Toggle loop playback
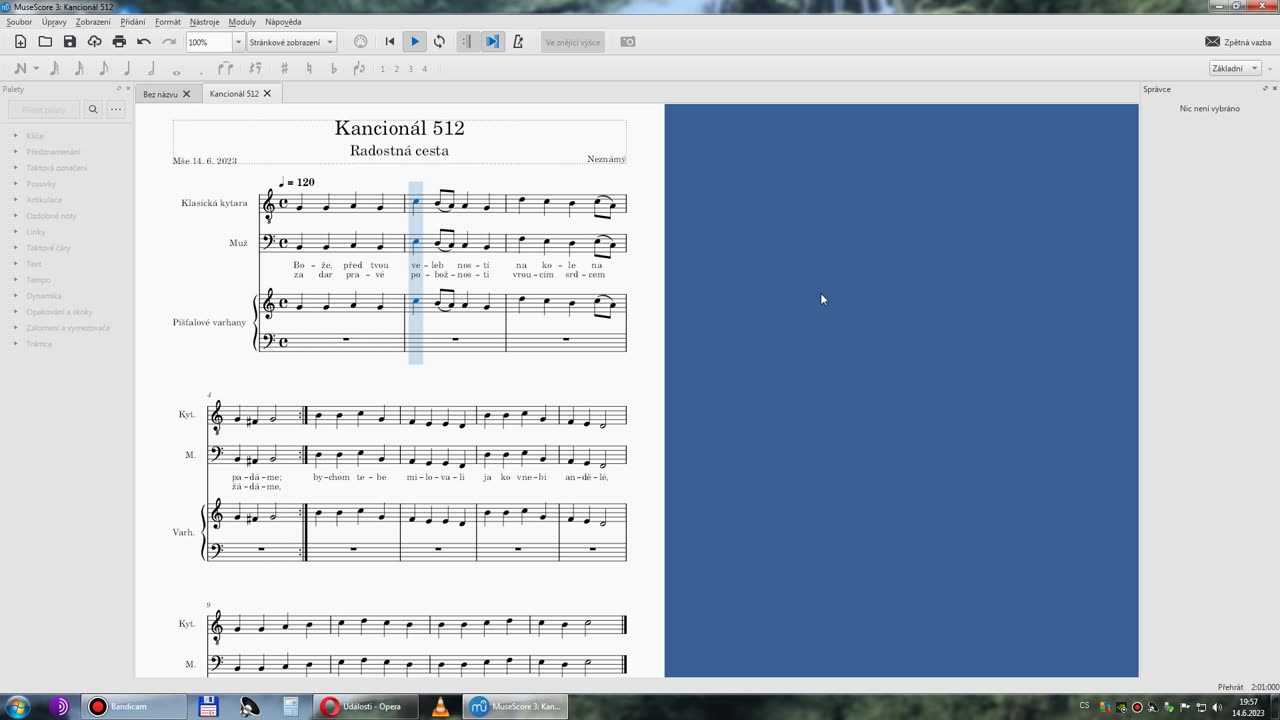This screenshot has height=720, width=1280. tap(439, 42)
